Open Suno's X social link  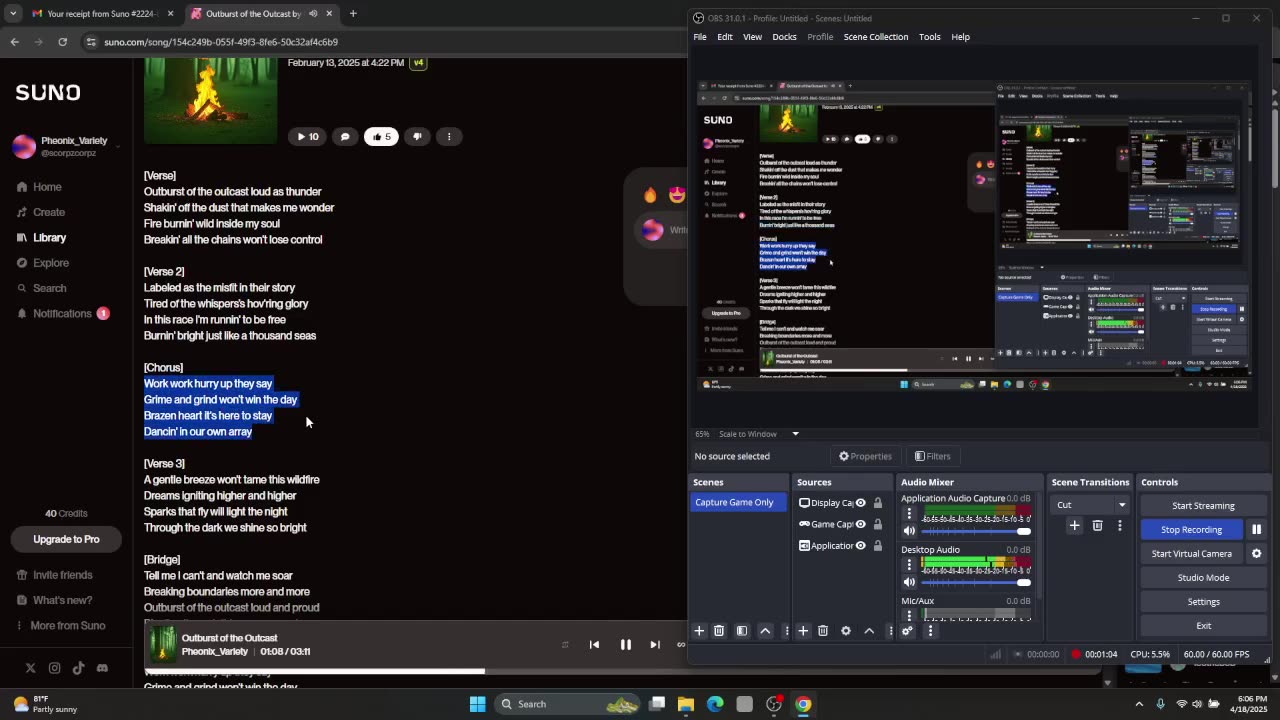click(x=30, y=668)
